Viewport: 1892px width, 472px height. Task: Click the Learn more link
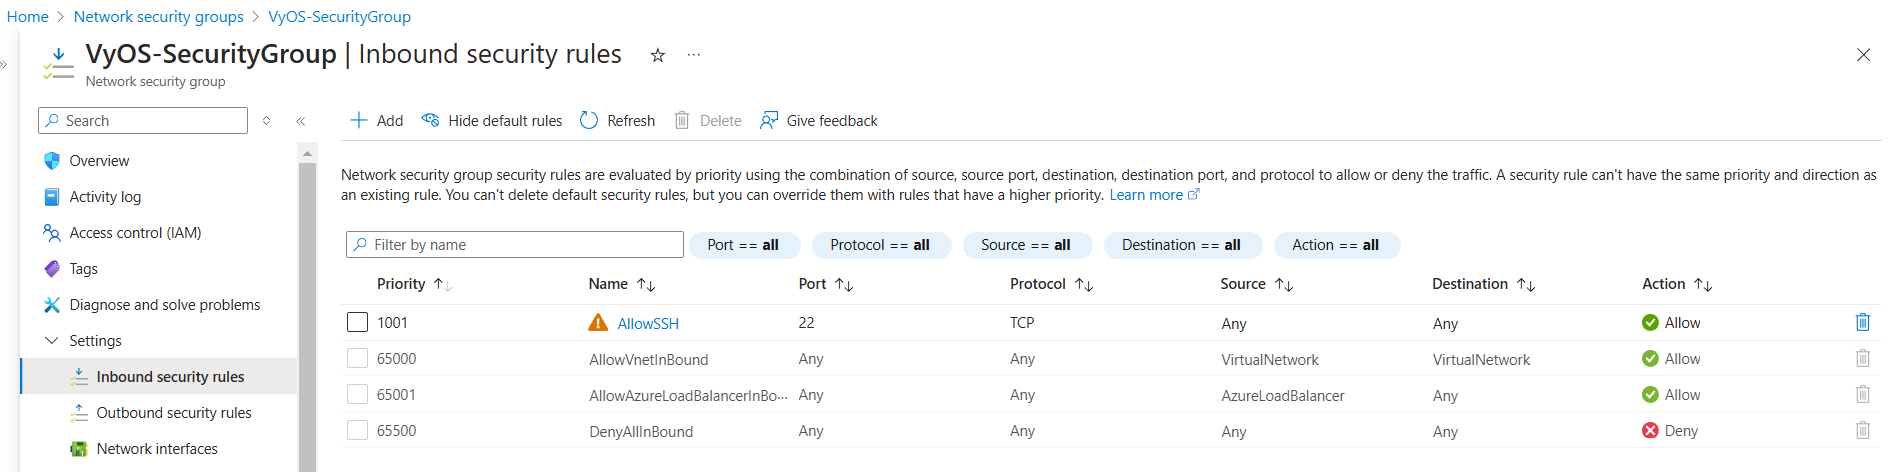[1146, 195]
